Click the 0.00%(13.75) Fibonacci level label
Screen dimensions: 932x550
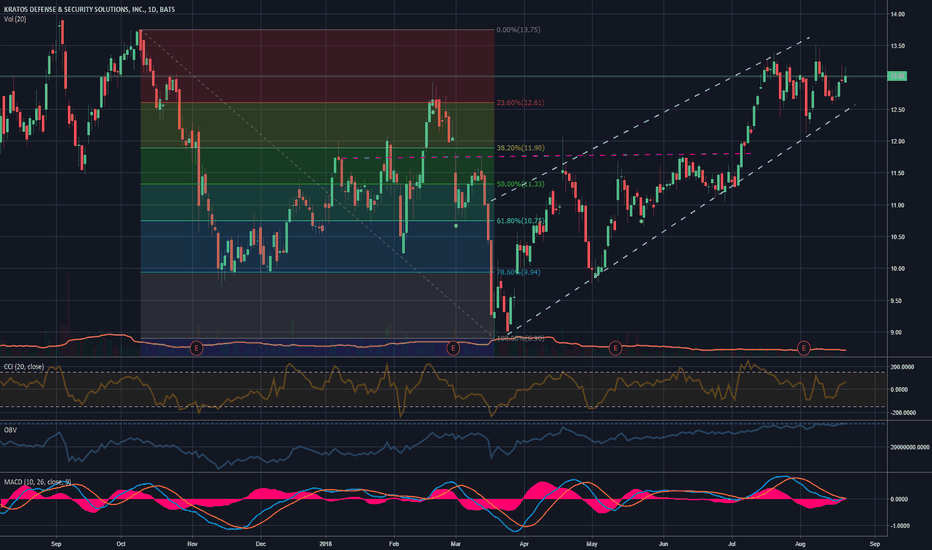518,30
